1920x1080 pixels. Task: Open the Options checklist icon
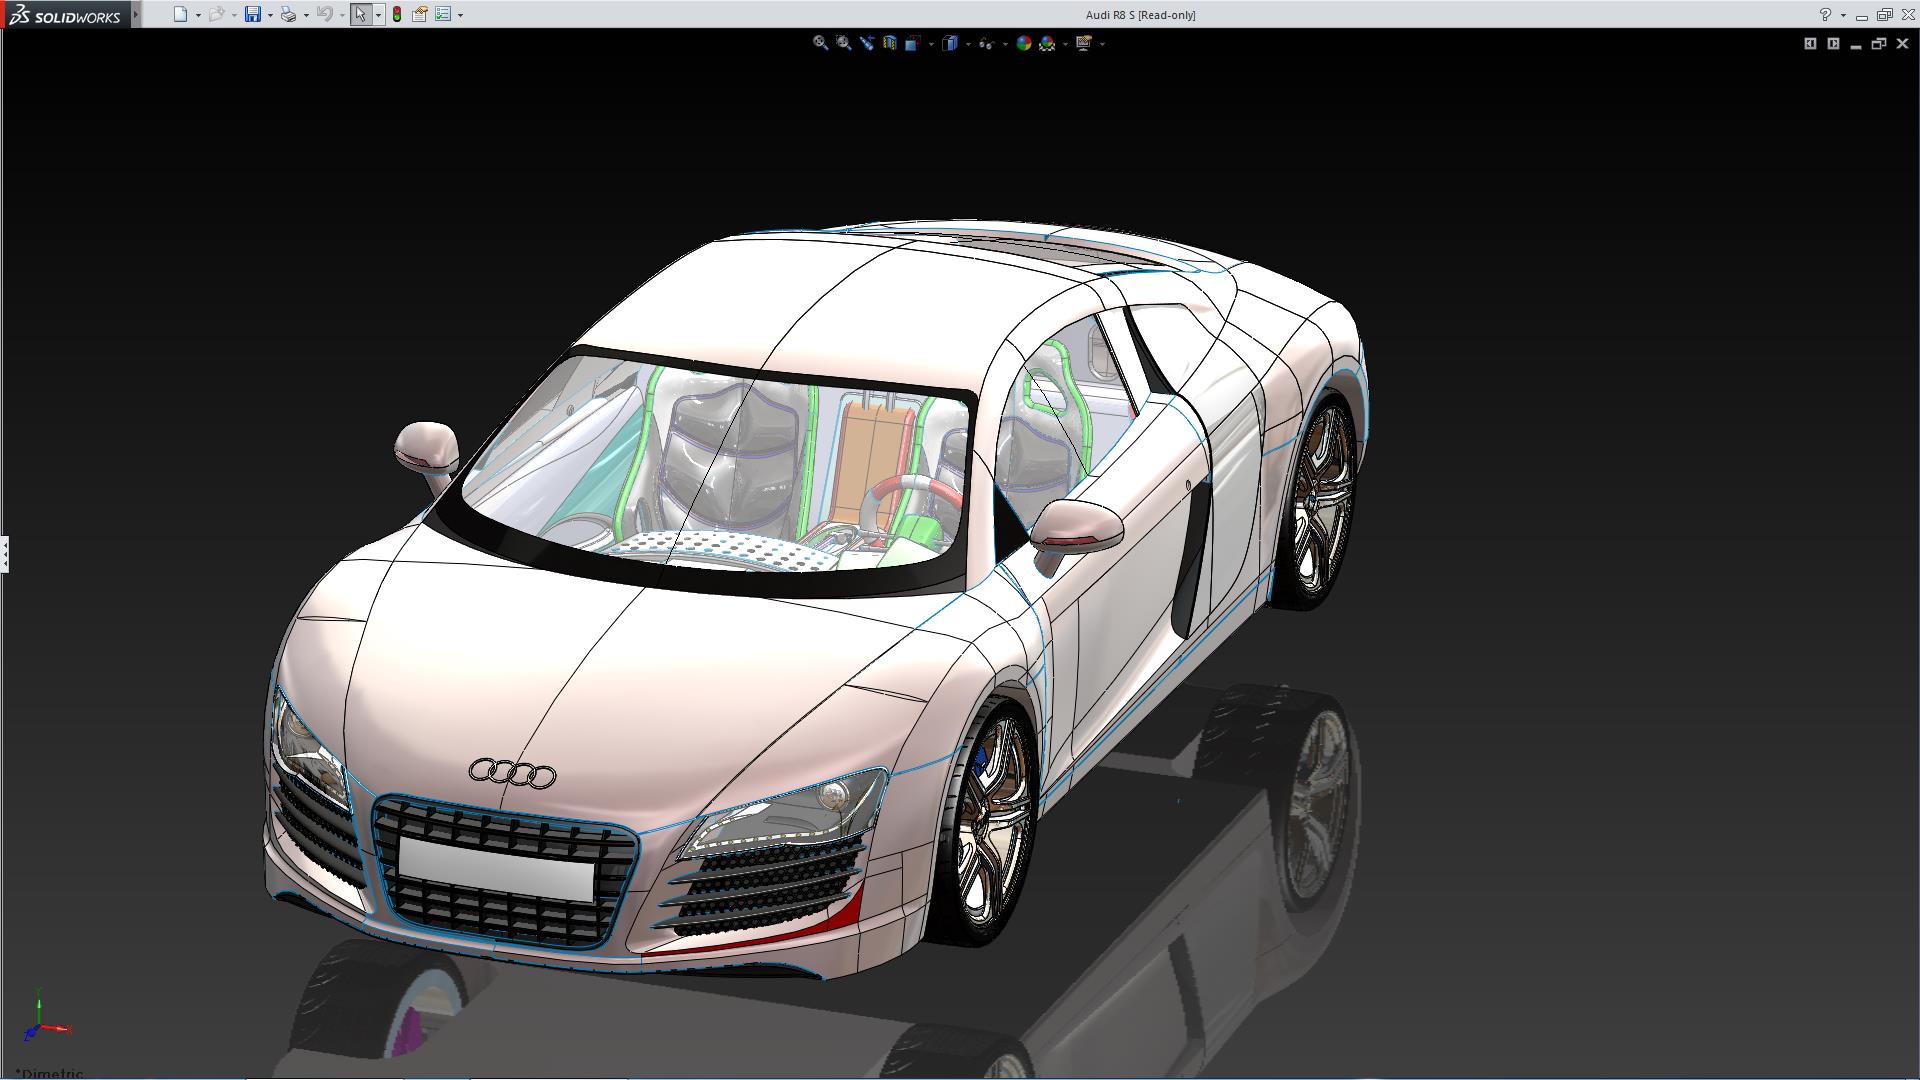point(443,14)
